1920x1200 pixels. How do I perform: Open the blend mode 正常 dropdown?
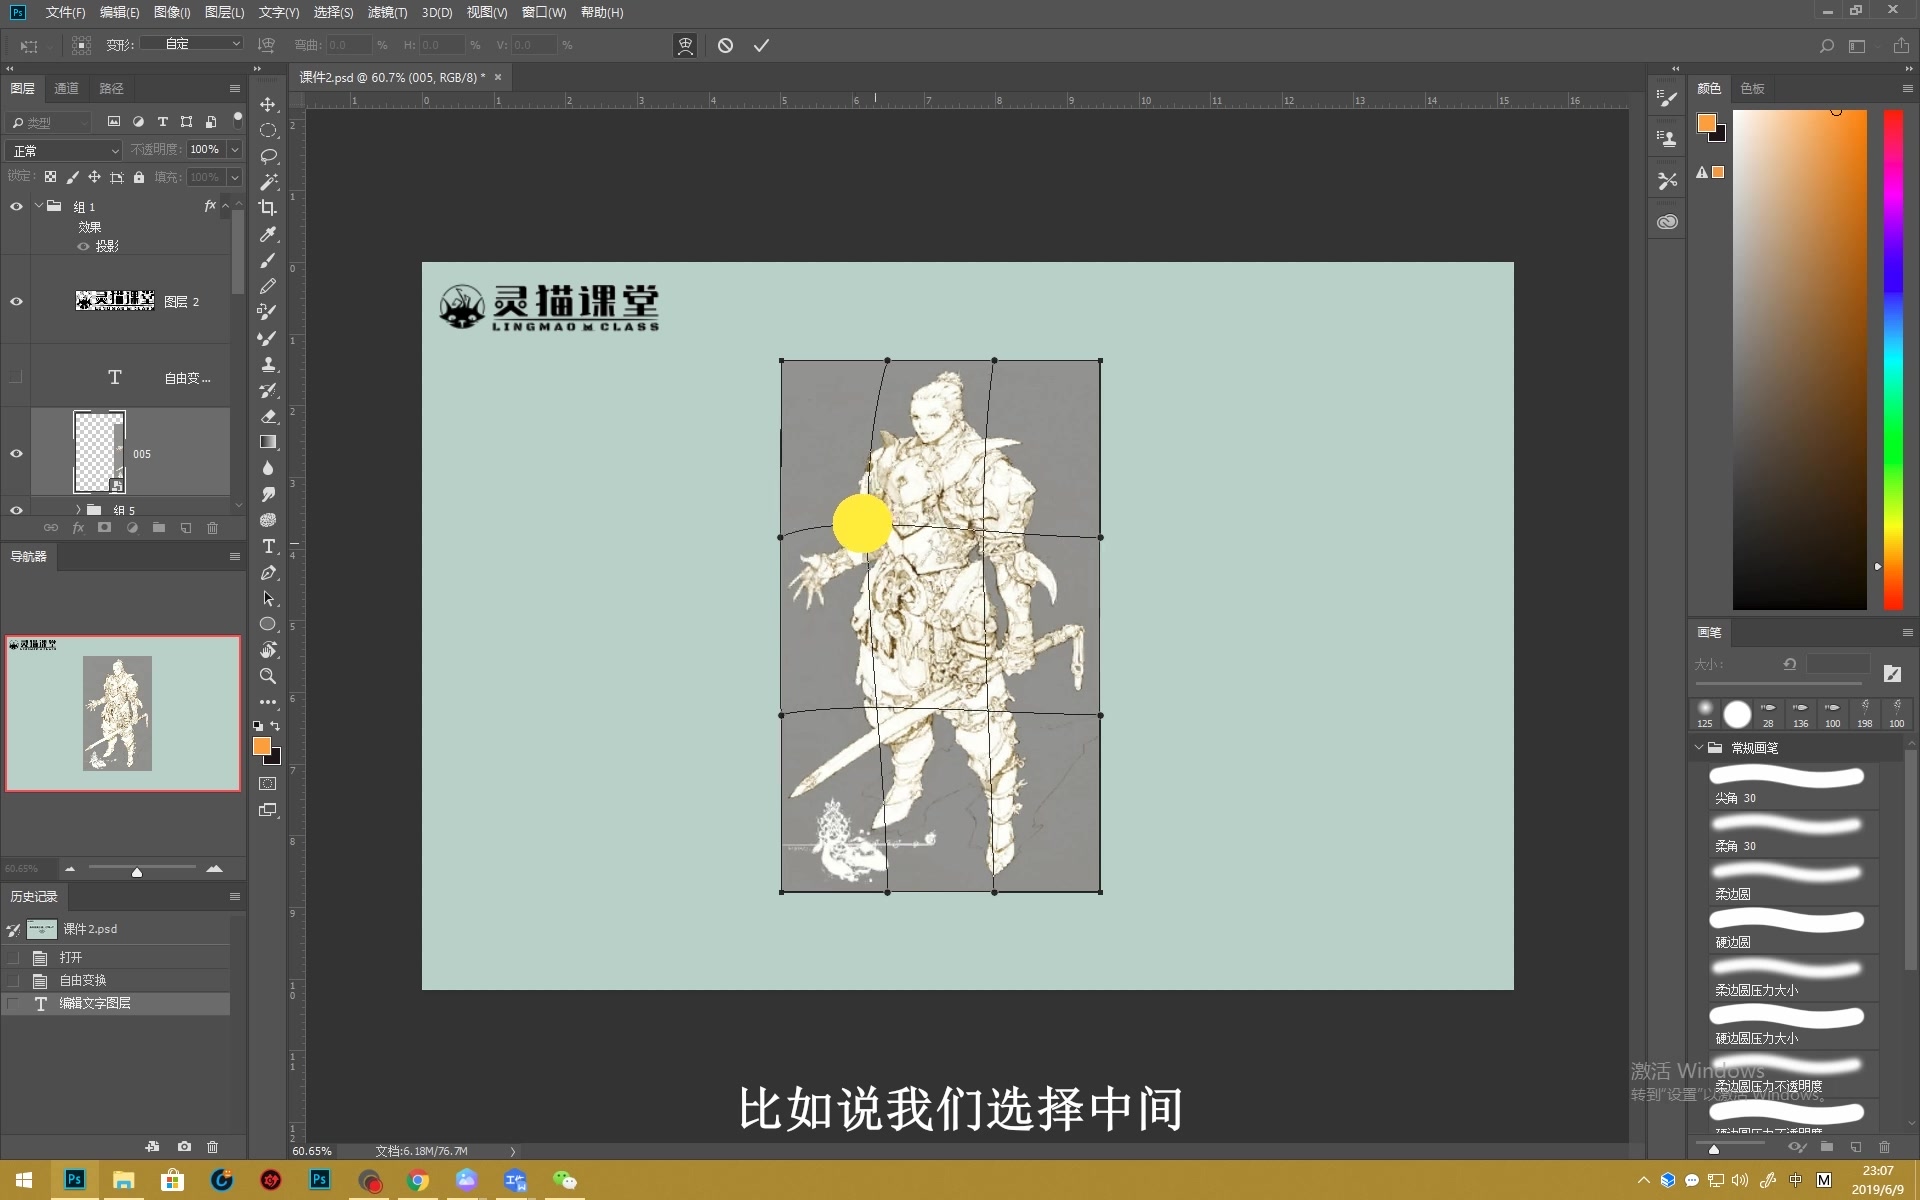[63, 150]
